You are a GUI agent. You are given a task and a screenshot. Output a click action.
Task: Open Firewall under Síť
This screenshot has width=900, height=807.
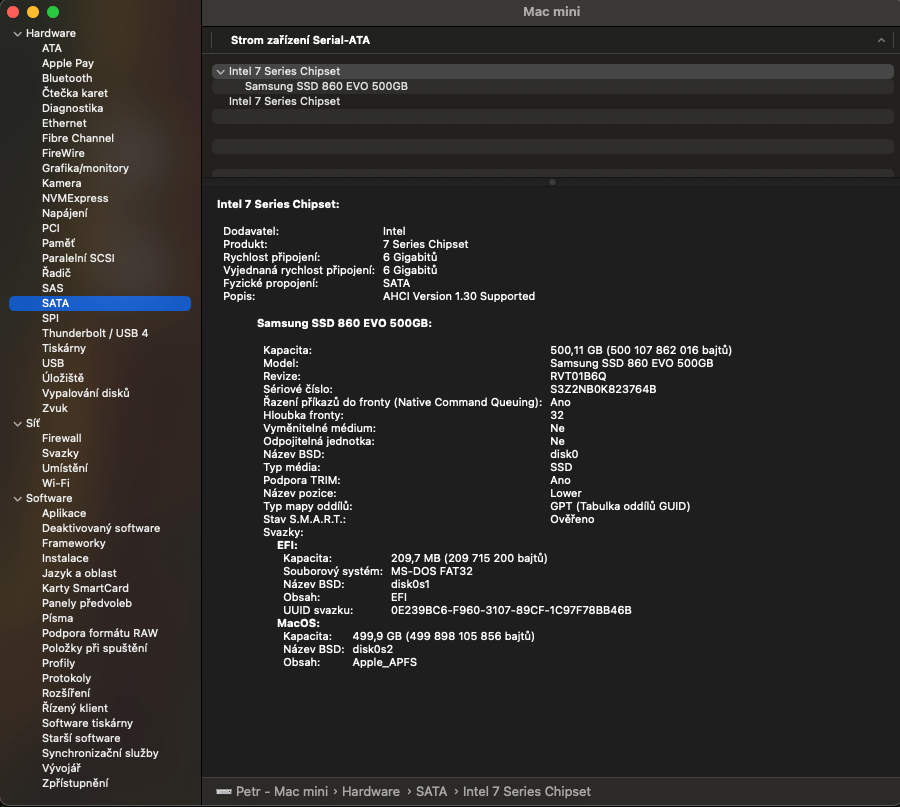[x=61, y=438]
